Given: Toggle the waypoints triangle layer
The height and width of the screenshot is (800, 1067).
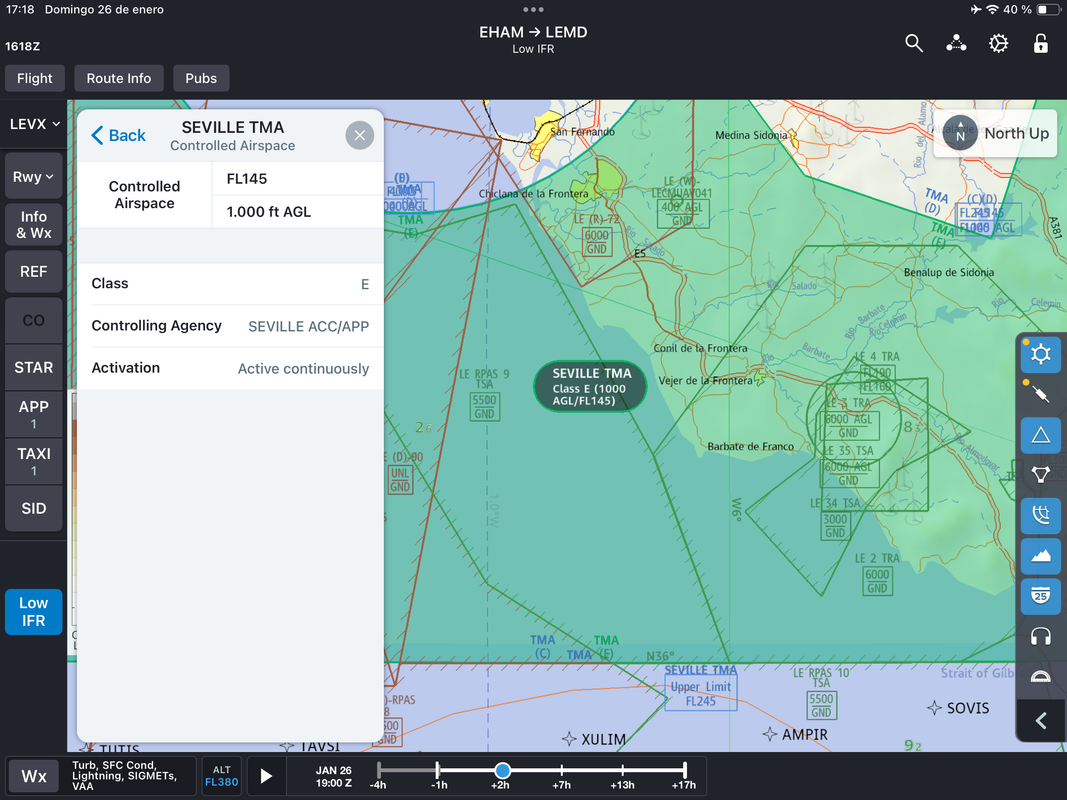Looking at the screenshot, I should tap(1040, 435).
